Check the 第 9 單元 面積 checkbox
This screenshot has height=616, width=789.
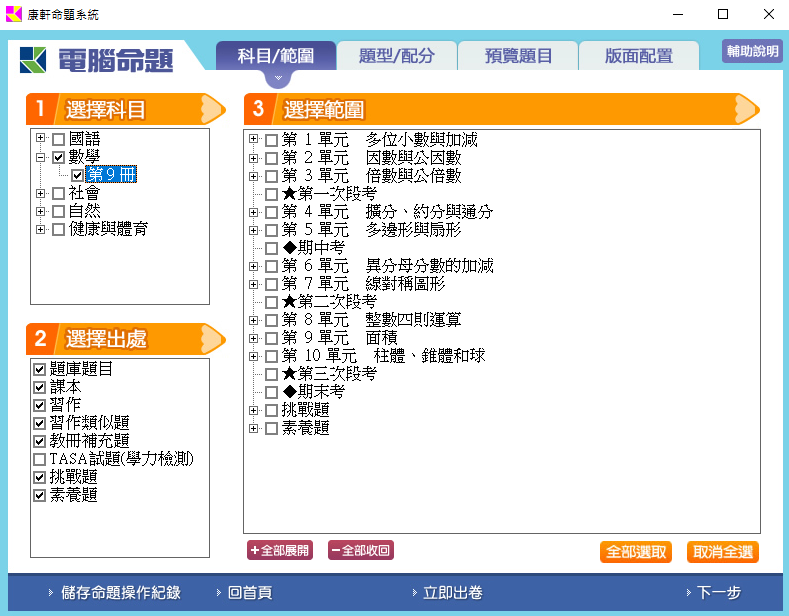tap(271, 338)
